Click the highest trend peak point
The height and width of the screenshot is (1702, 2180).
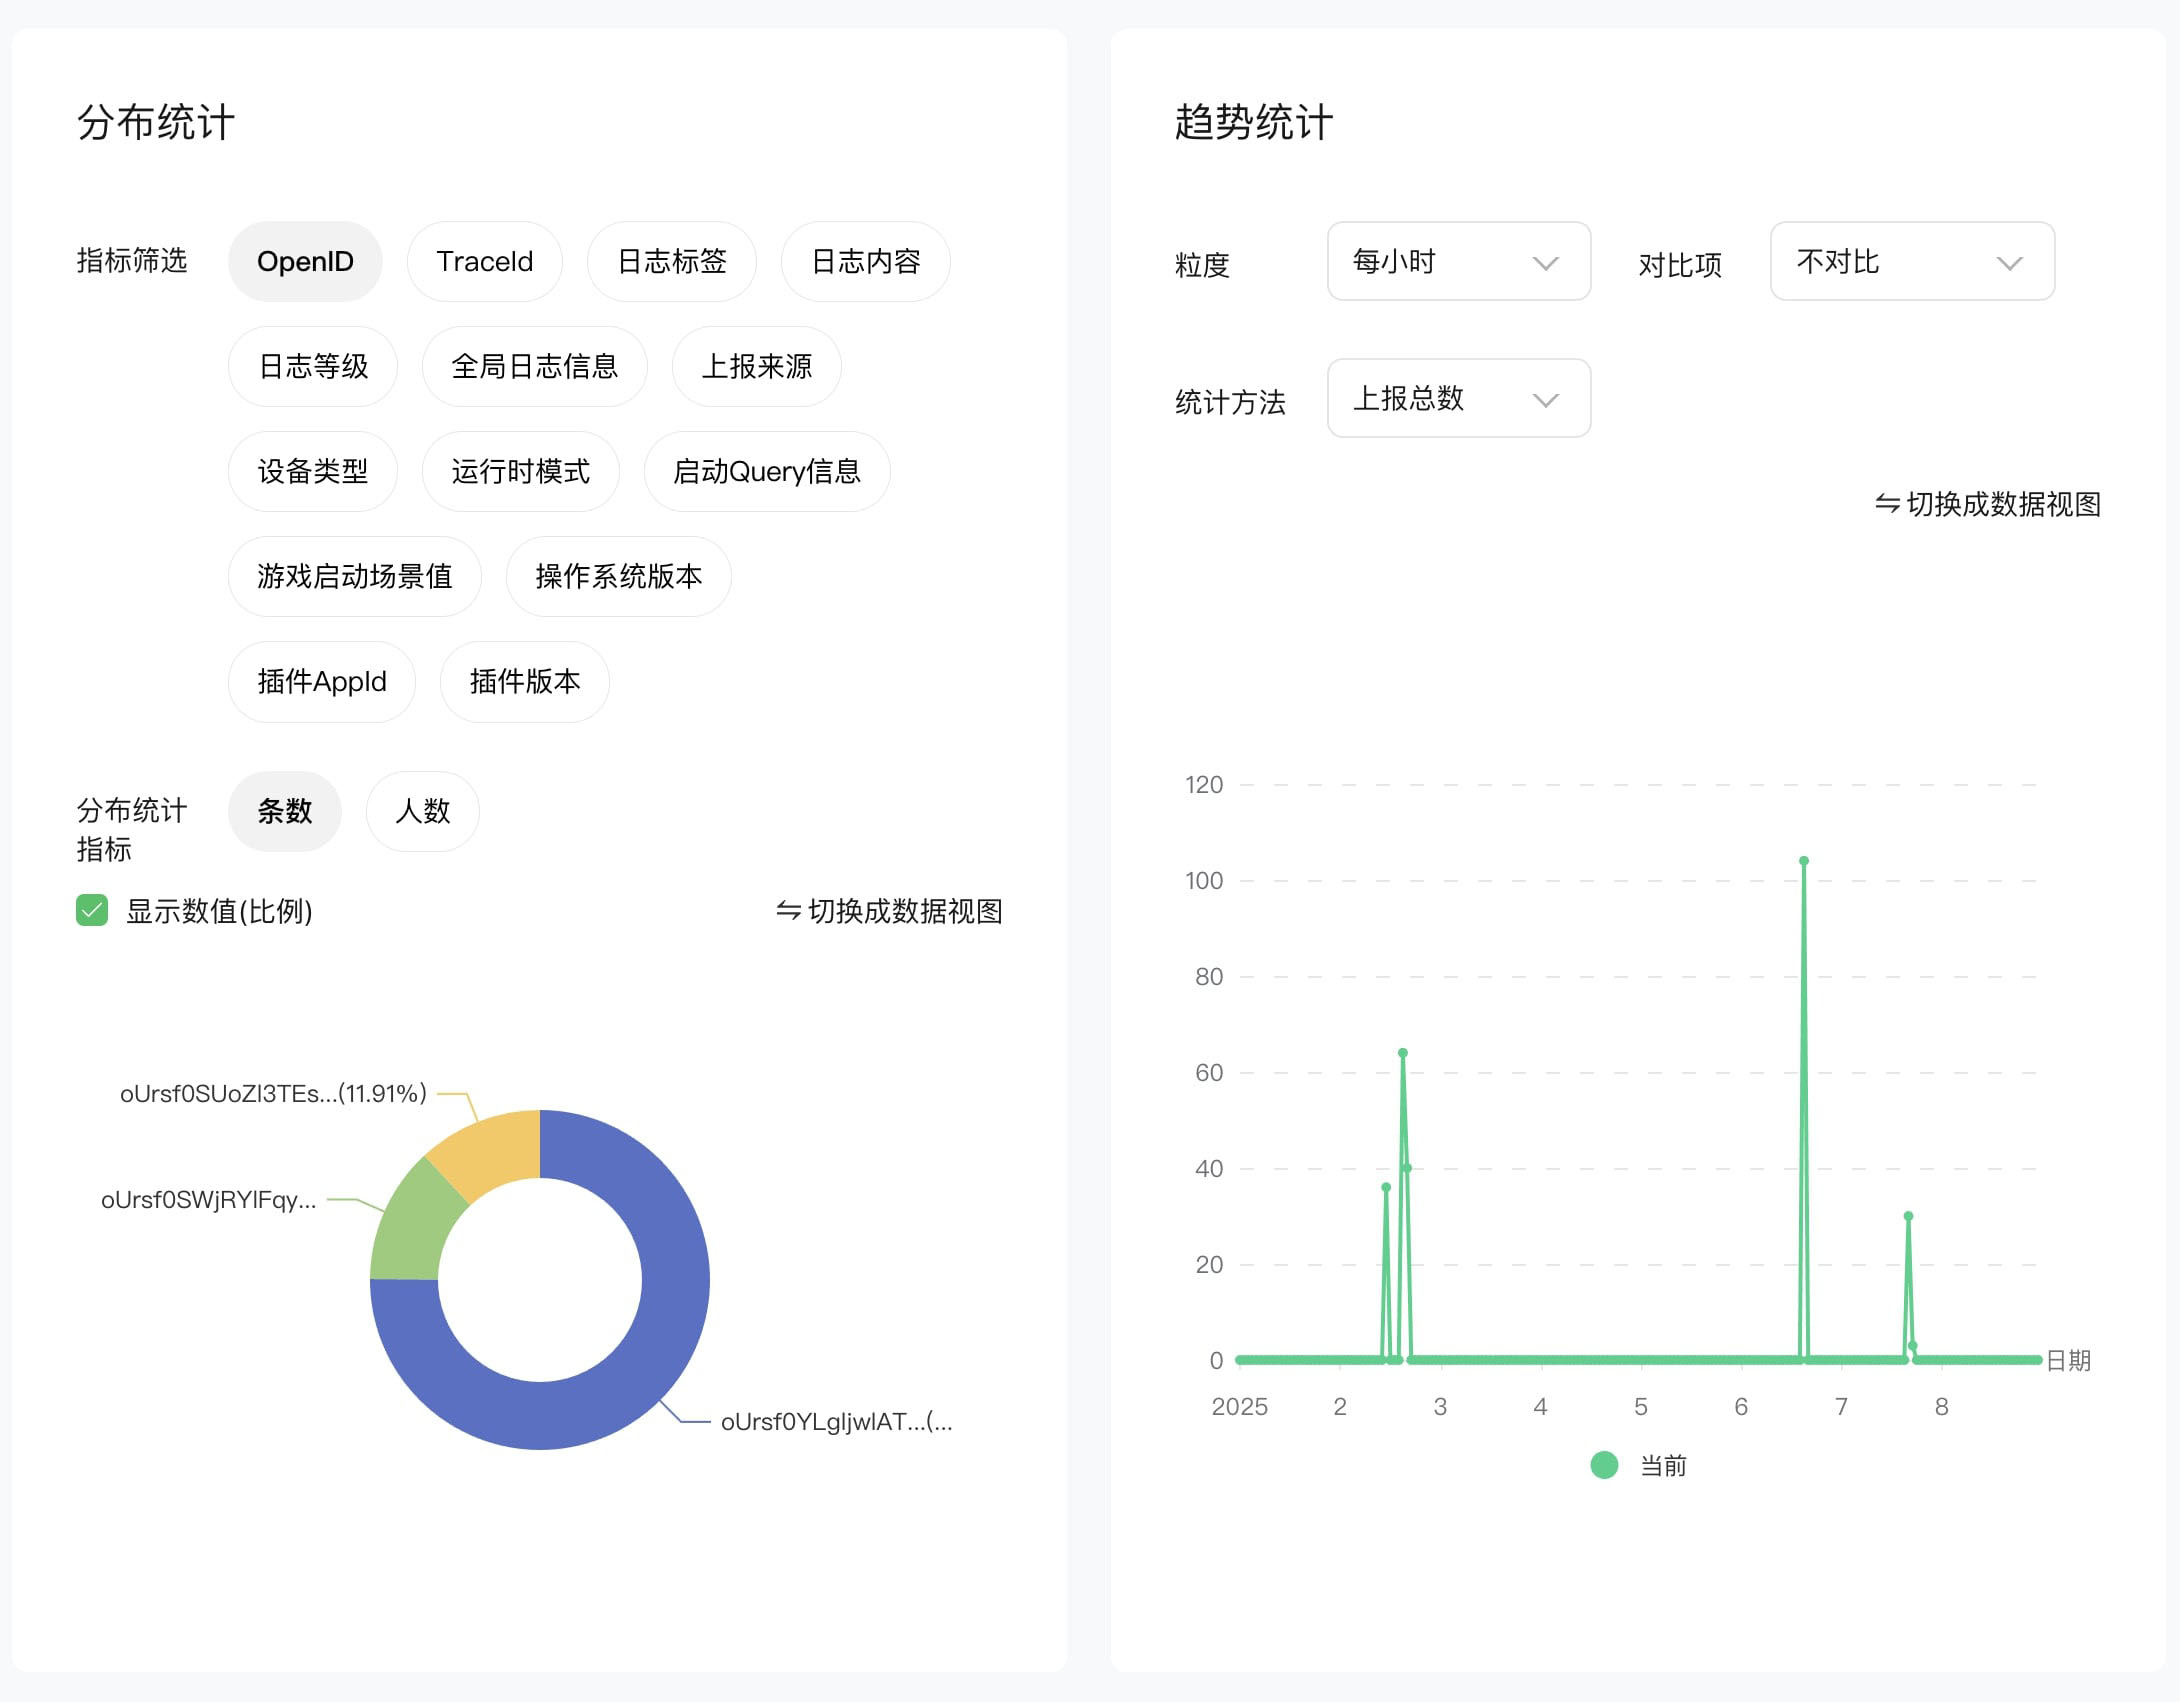pyautogui.click(x=1804, y=861)
